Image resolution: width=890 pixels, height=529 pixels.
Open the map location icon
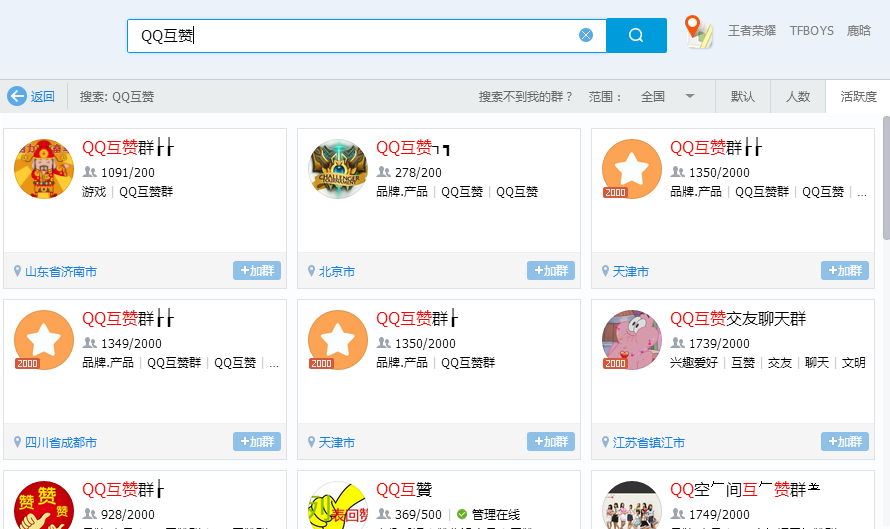click(699, 32)
